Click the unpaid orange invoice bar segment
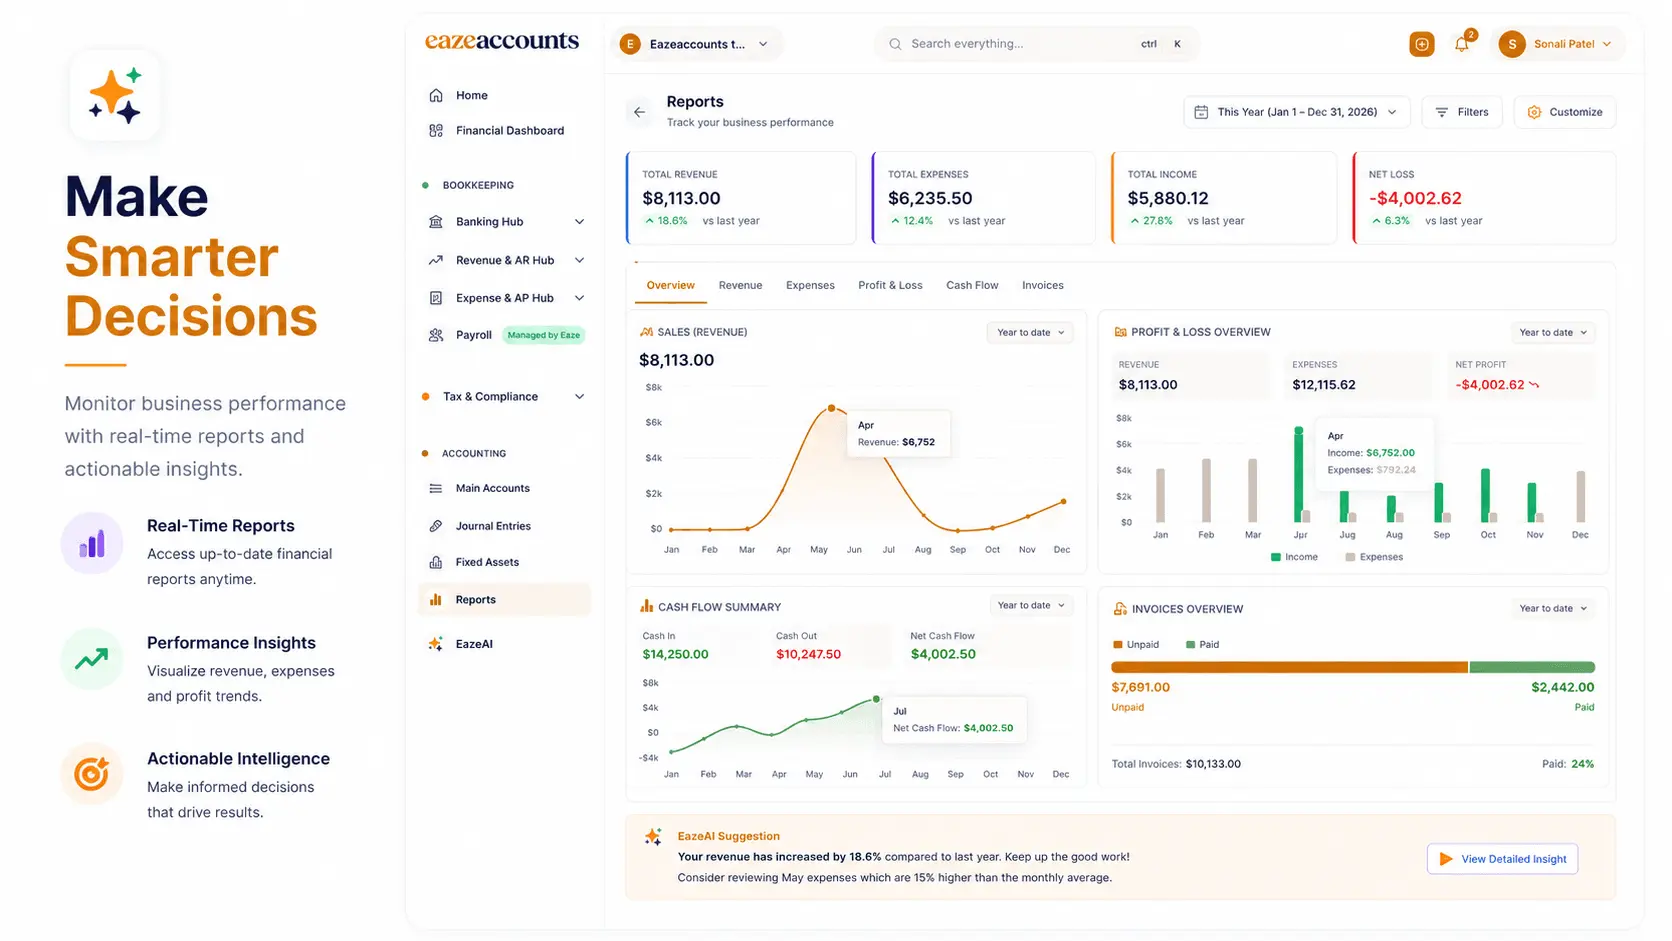Screen dimensions: 1672x941 click(x=1289, y=667)
